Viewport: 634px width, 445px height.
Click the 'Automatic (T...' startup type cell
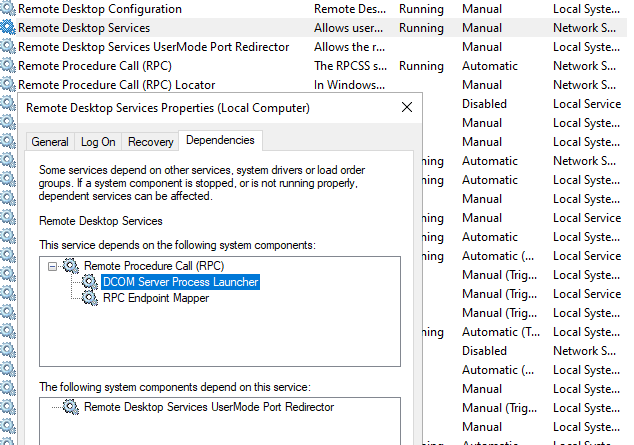point(501,332)
